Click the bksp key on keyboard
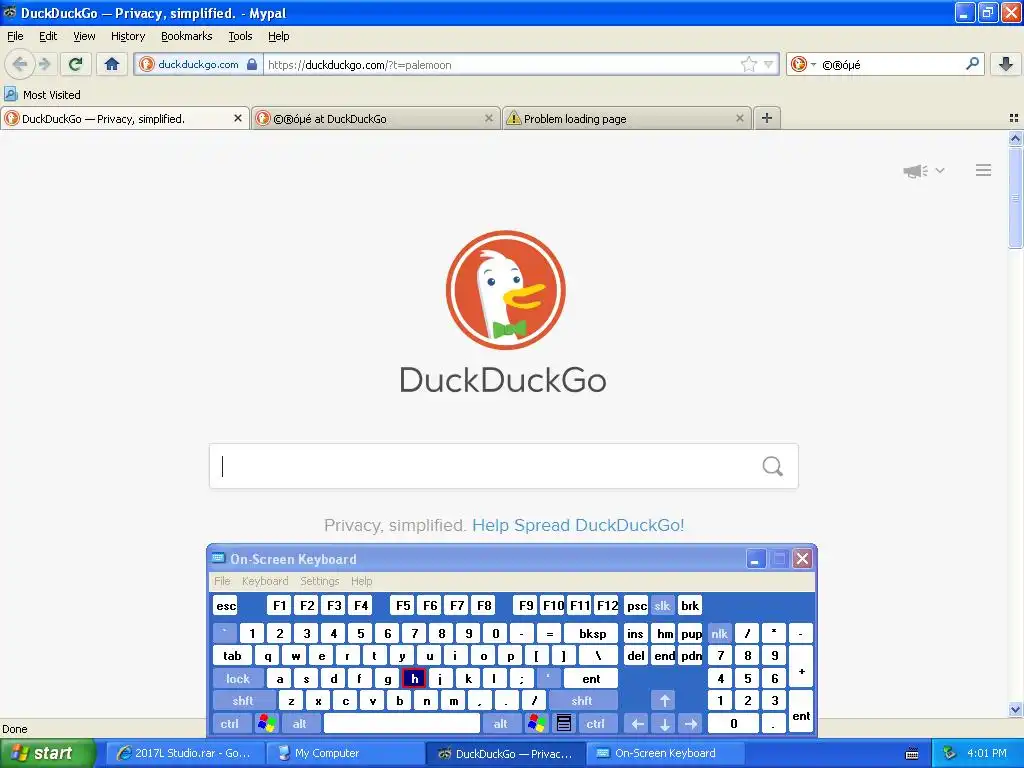Viewport: 1024px width, 768px height. (592, 633)
